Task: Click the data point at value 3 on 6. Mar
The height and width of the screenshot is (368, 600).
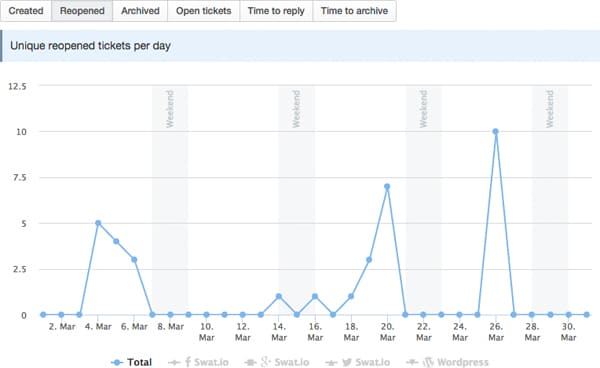Action: (134, 259)
